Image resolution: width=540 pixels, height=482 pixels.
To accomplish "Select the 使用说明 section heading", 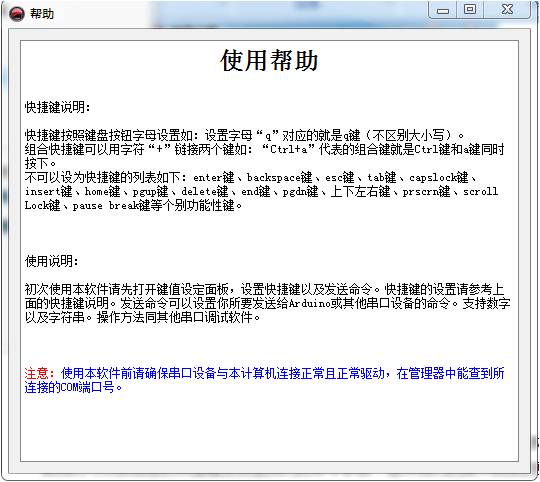I will [52, 261].
